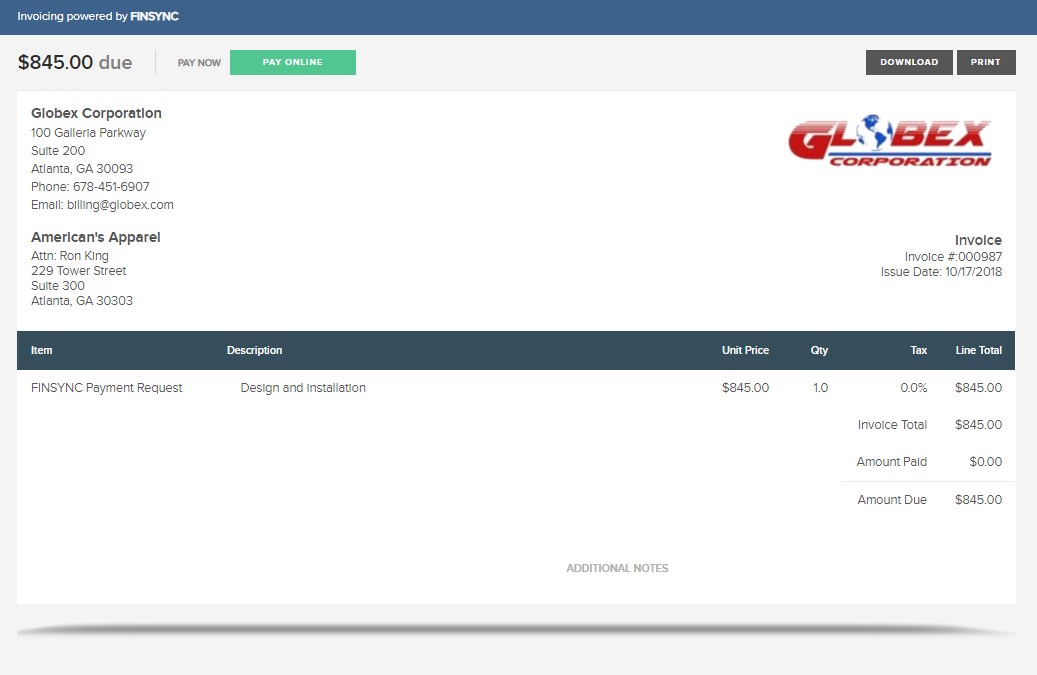Select the FINSYNC Payment Request item cell
This screenshot has height=675, width=1037.
106,388
